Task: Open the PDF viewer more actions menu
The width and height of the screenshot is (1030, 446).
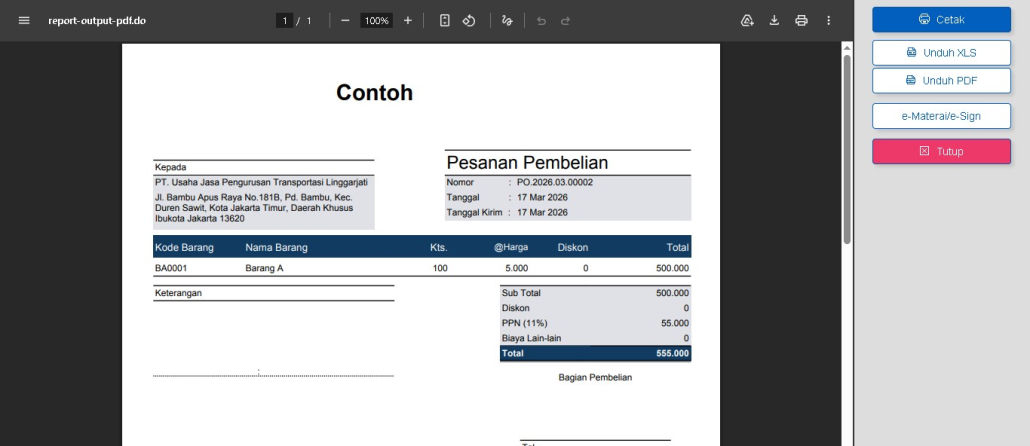Action: (x=828, y=20)
